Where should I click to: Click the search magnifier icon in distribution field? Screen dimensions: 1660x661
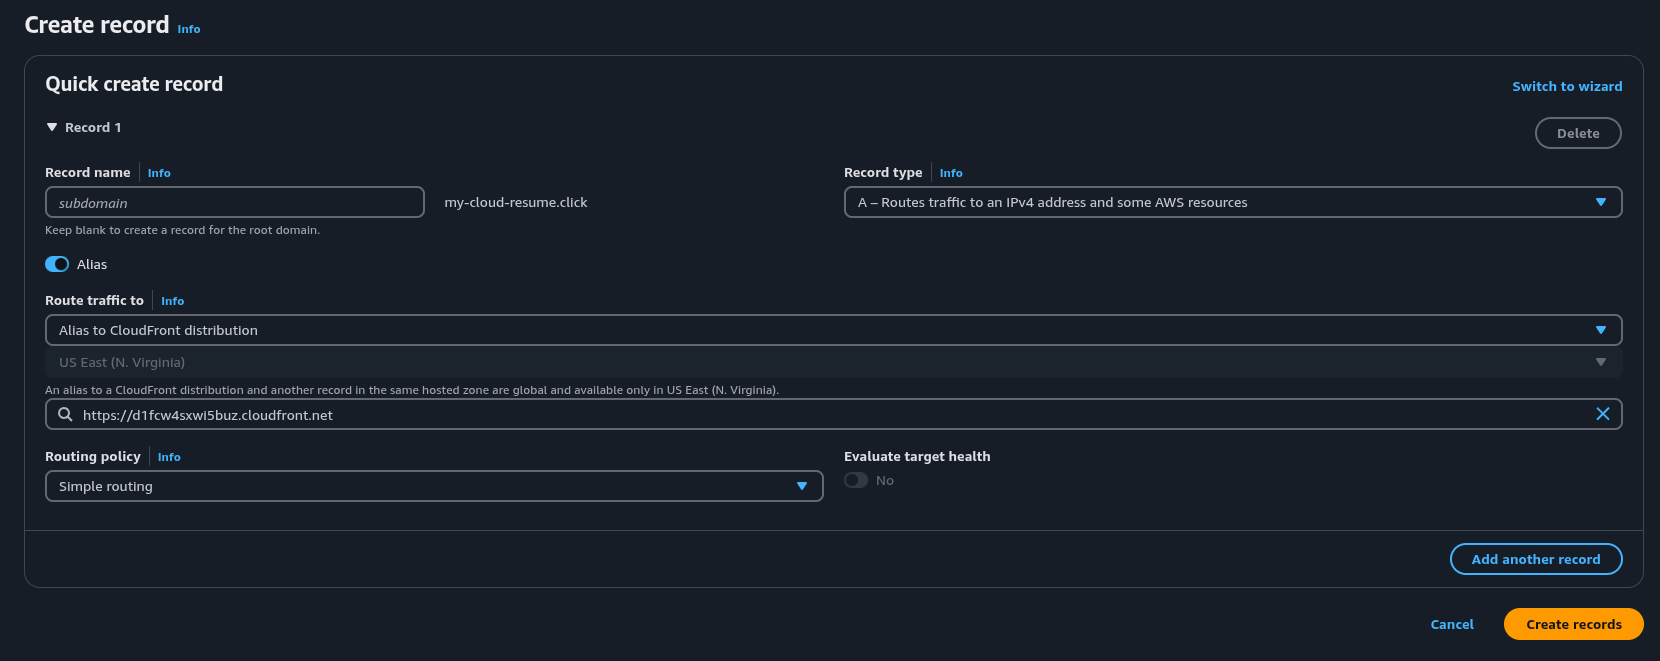tap(65, 414)
